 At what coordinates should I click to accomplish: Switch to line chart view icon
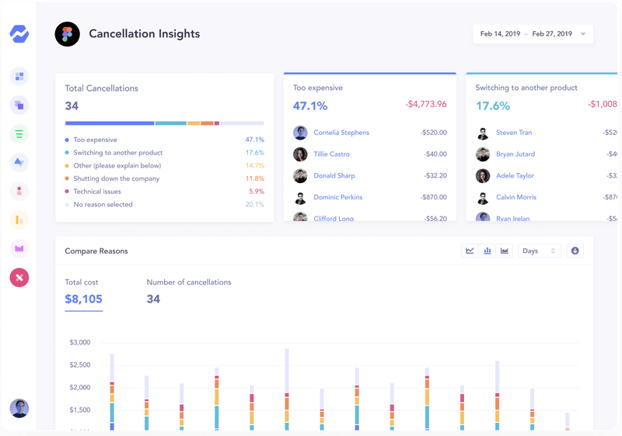tap(470, 251)
